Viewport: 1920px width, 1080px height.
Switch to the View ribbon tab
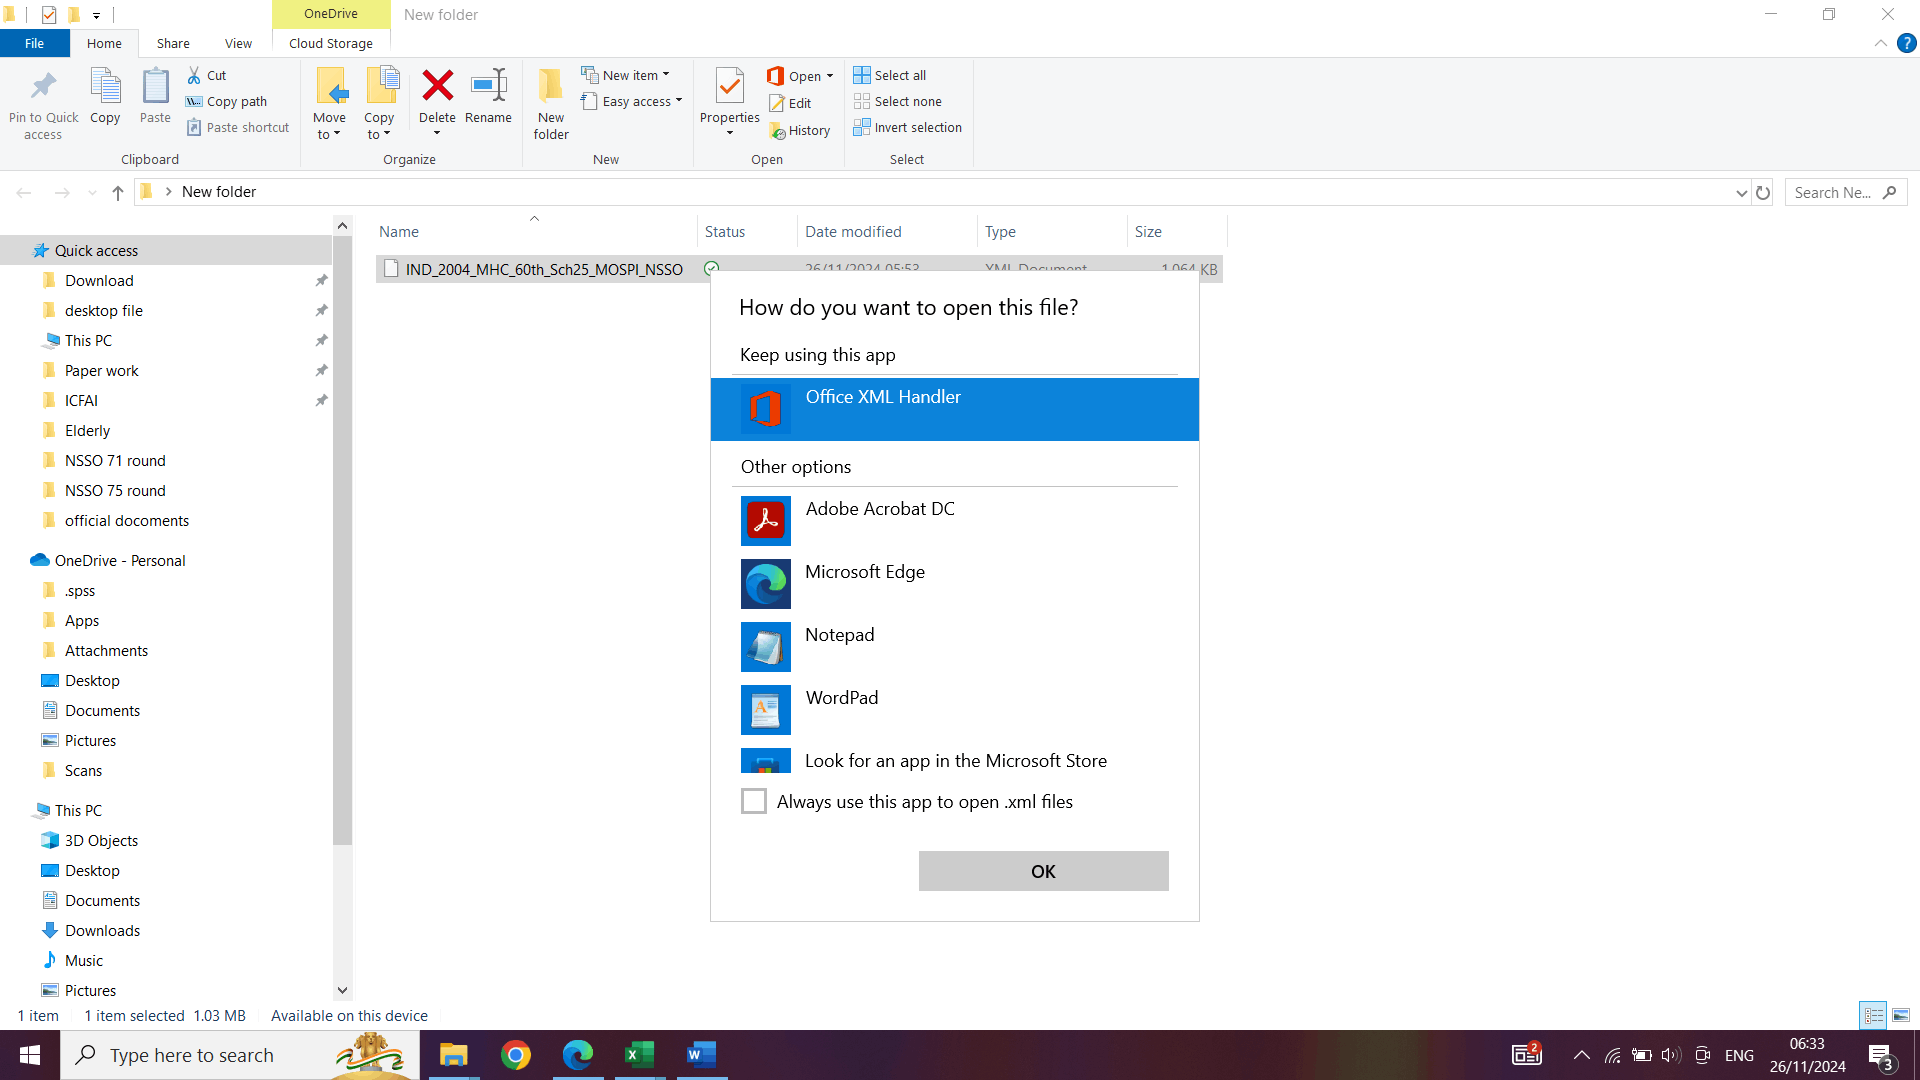238,43
